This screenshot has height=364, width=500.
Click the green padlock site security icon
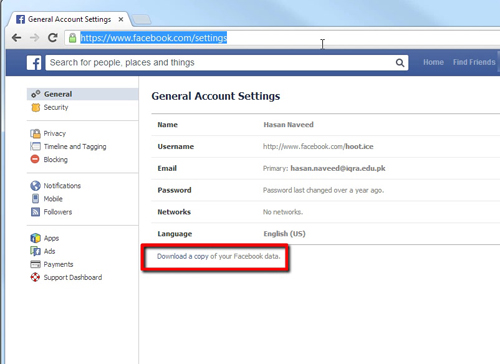[72, 38]
